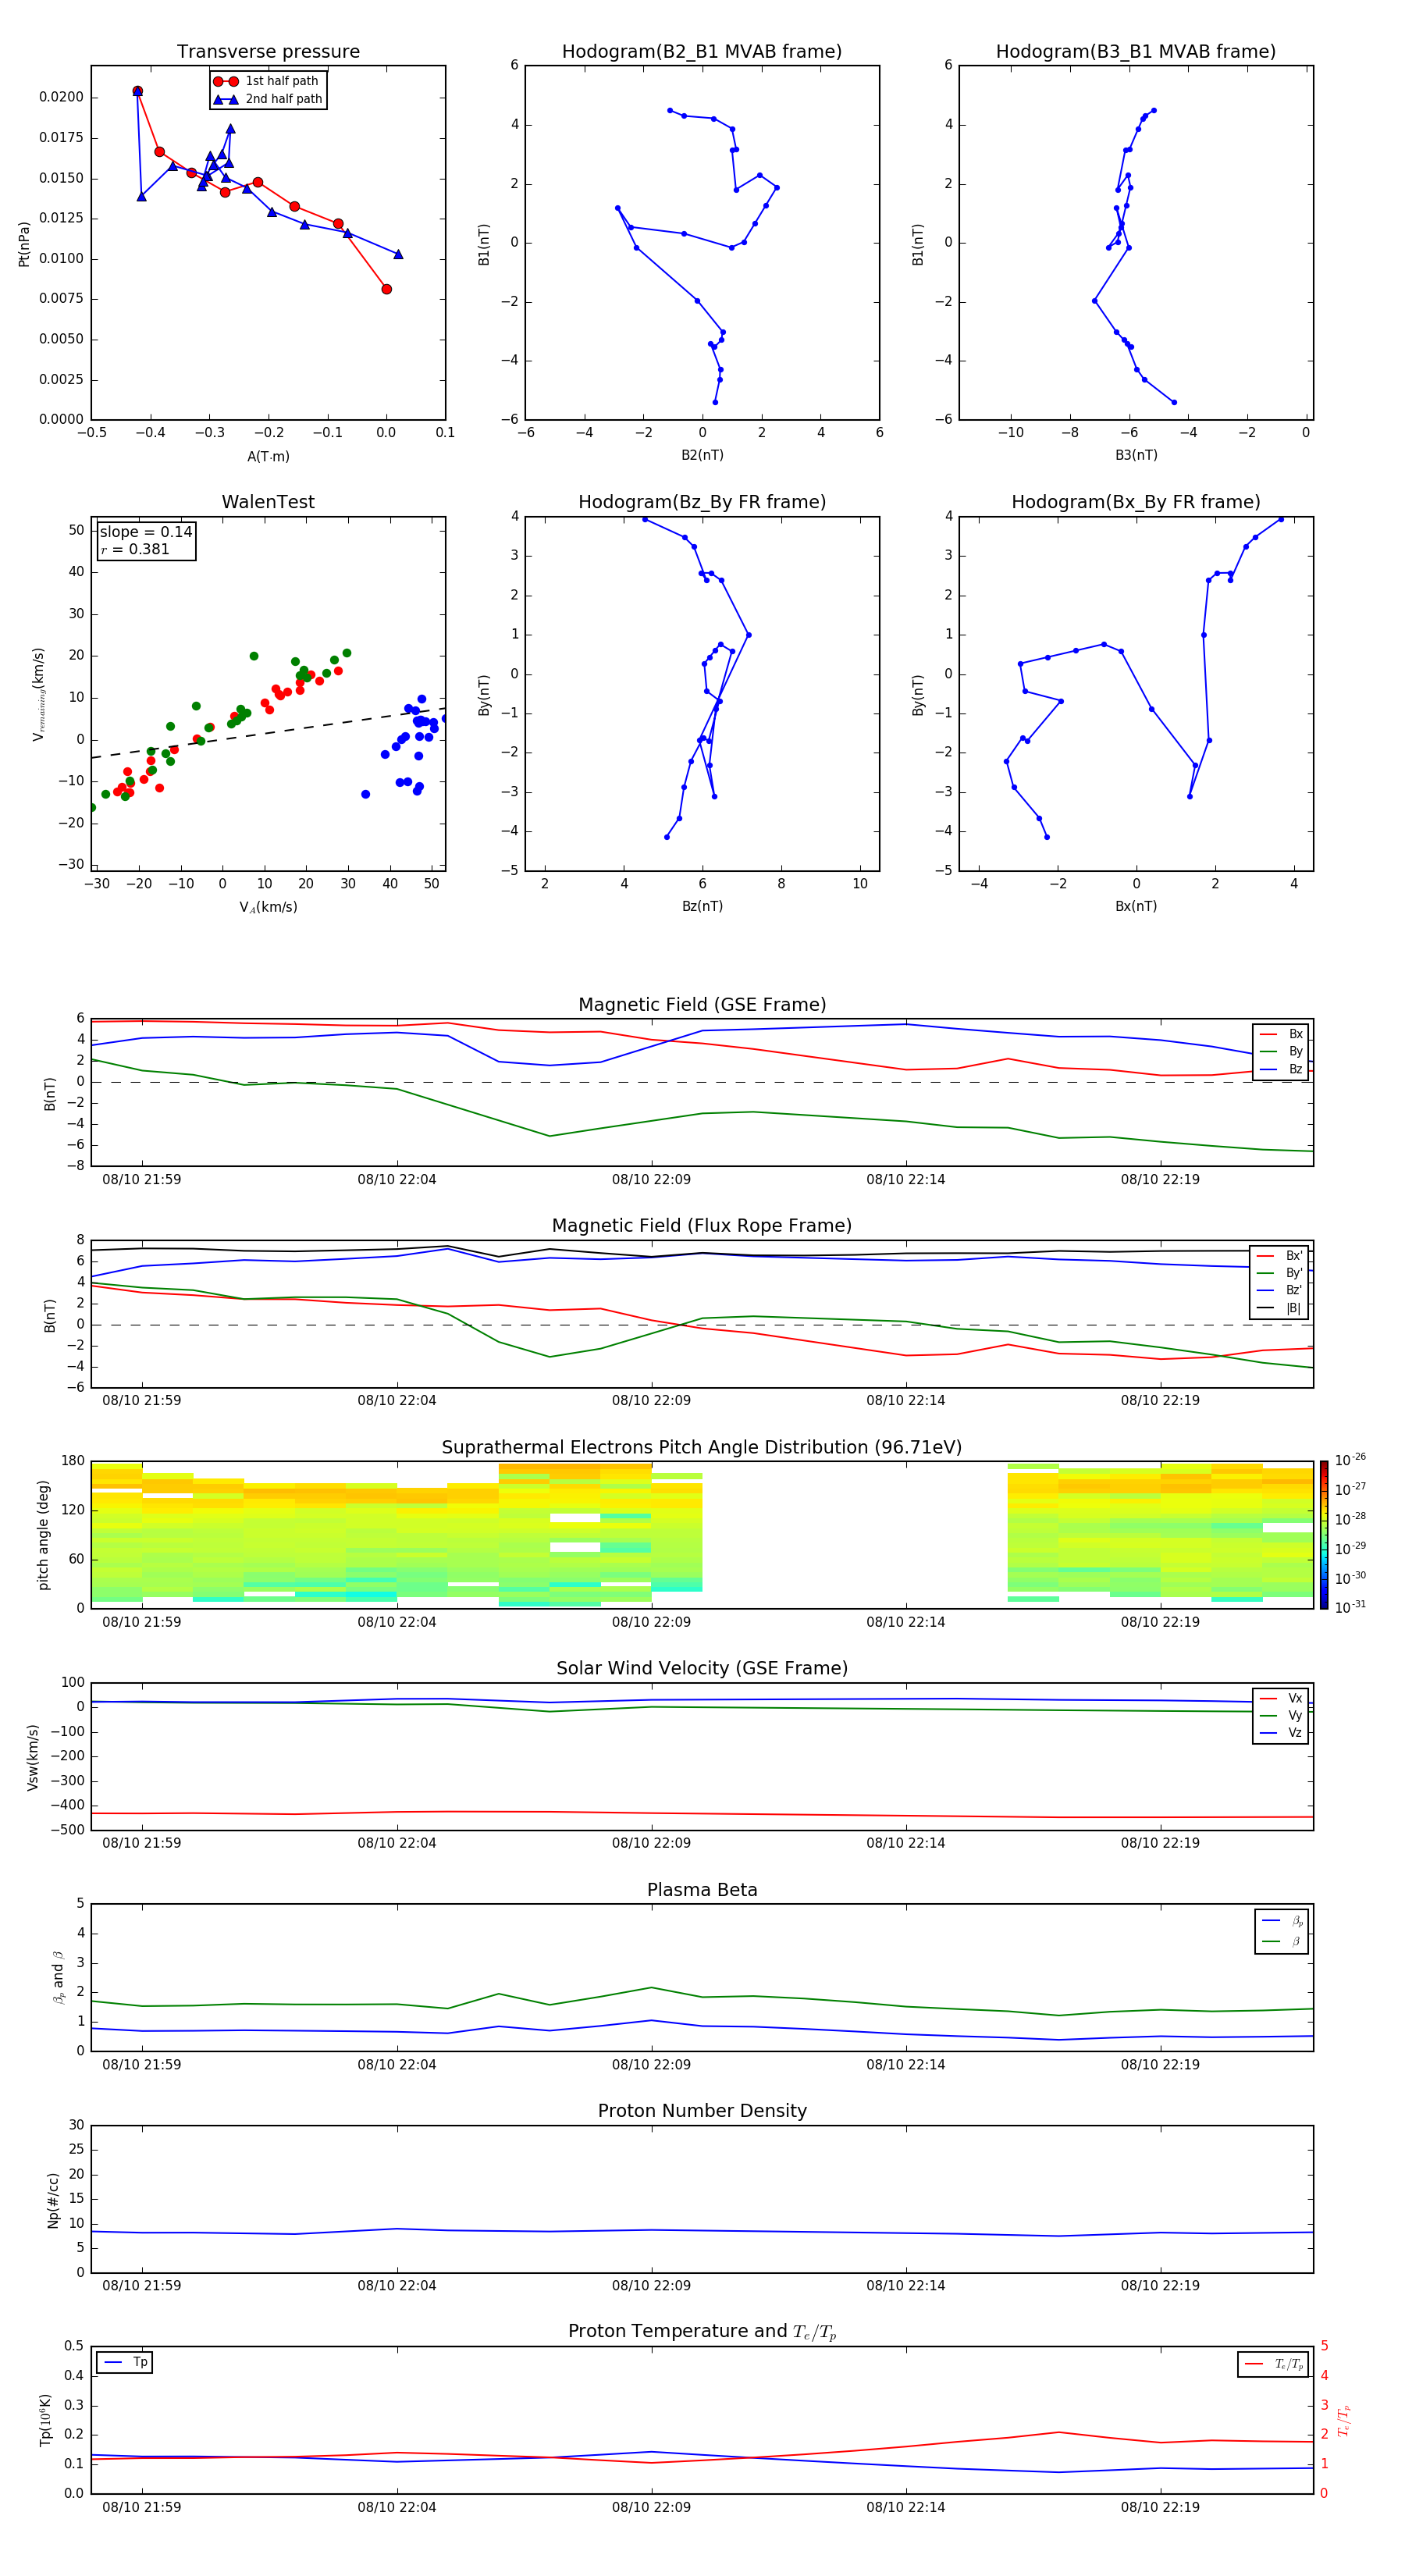Click the "Magnetic Field (Flux Rope Frame)" title
The height and width of the screenshot is (2576, 1405).
[x=702, y=1226]
